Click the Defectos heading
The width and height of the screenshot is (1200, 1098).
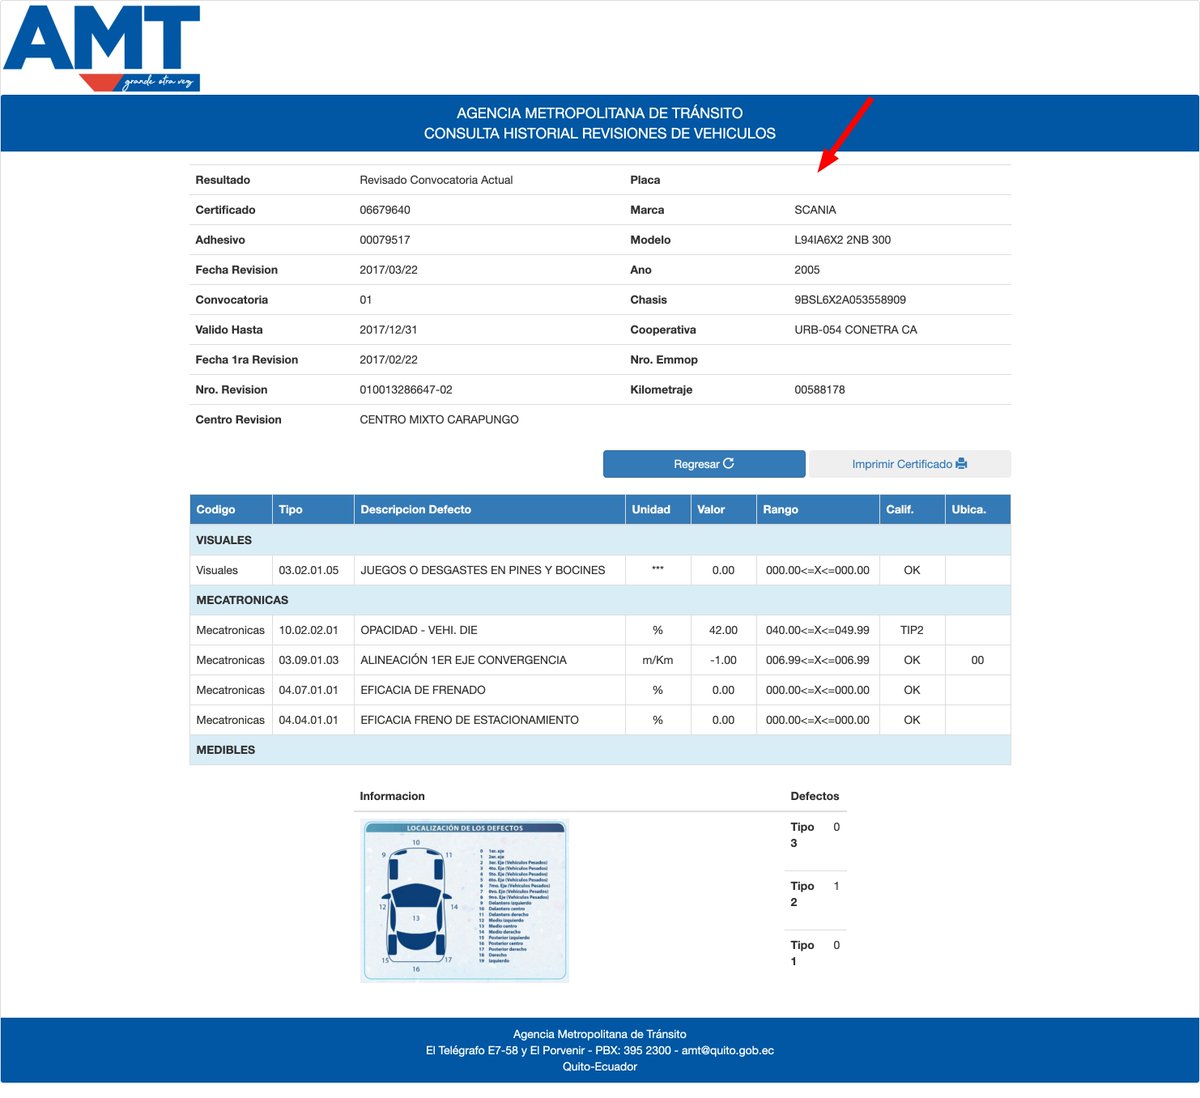815,796
